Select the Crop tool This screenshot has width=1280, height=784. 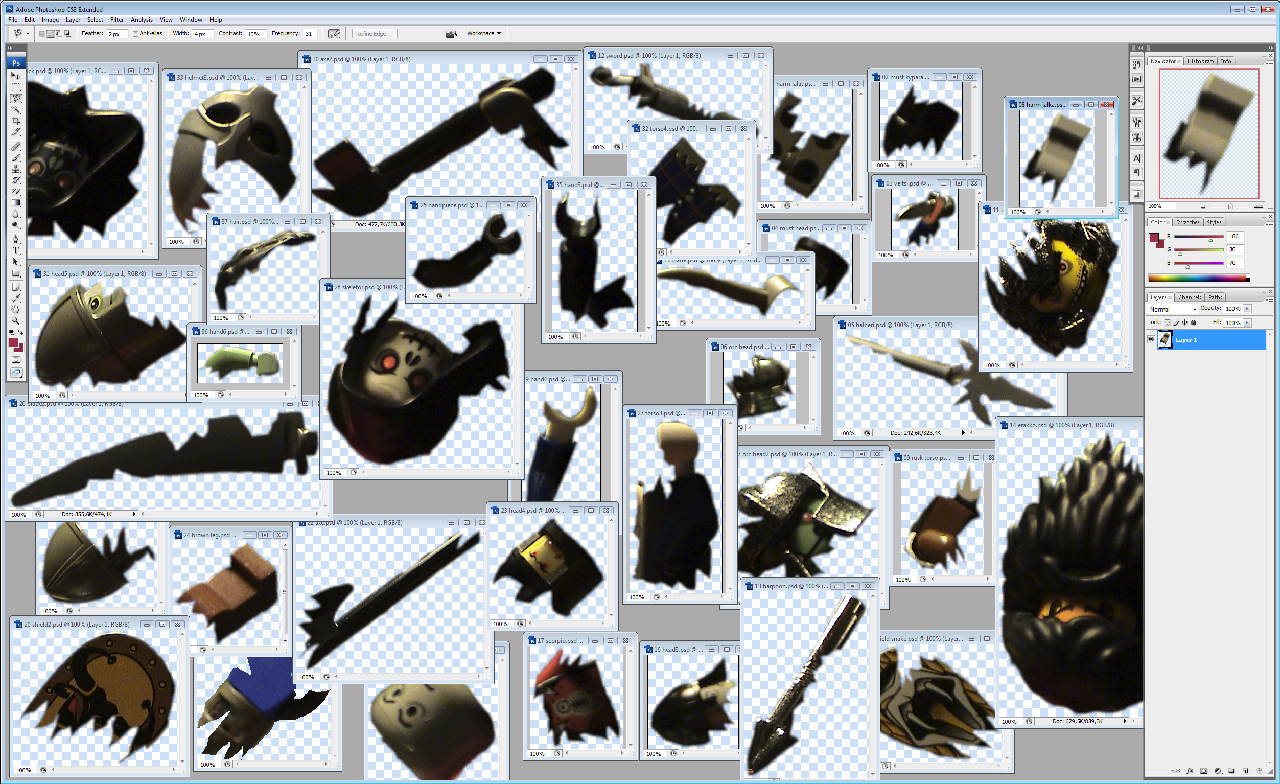tap(16, 121)
